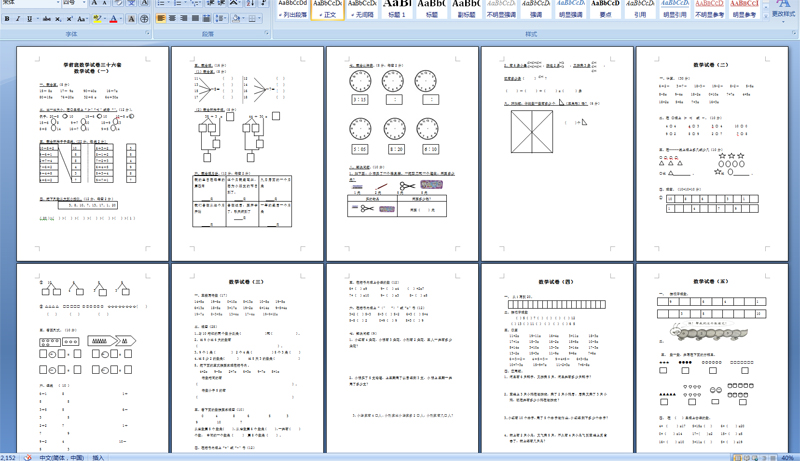Align text left

point(161,18)
